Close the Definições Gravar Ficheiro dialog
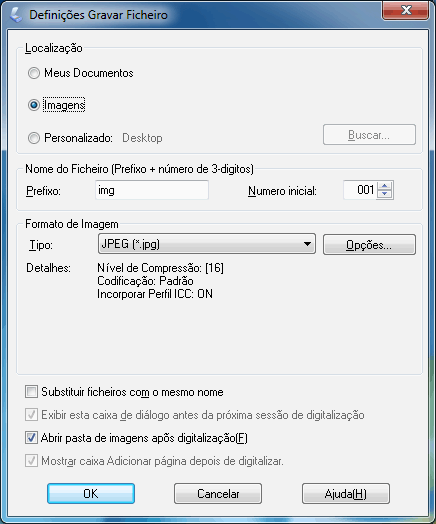436x524 pixels. pos(406,11)
